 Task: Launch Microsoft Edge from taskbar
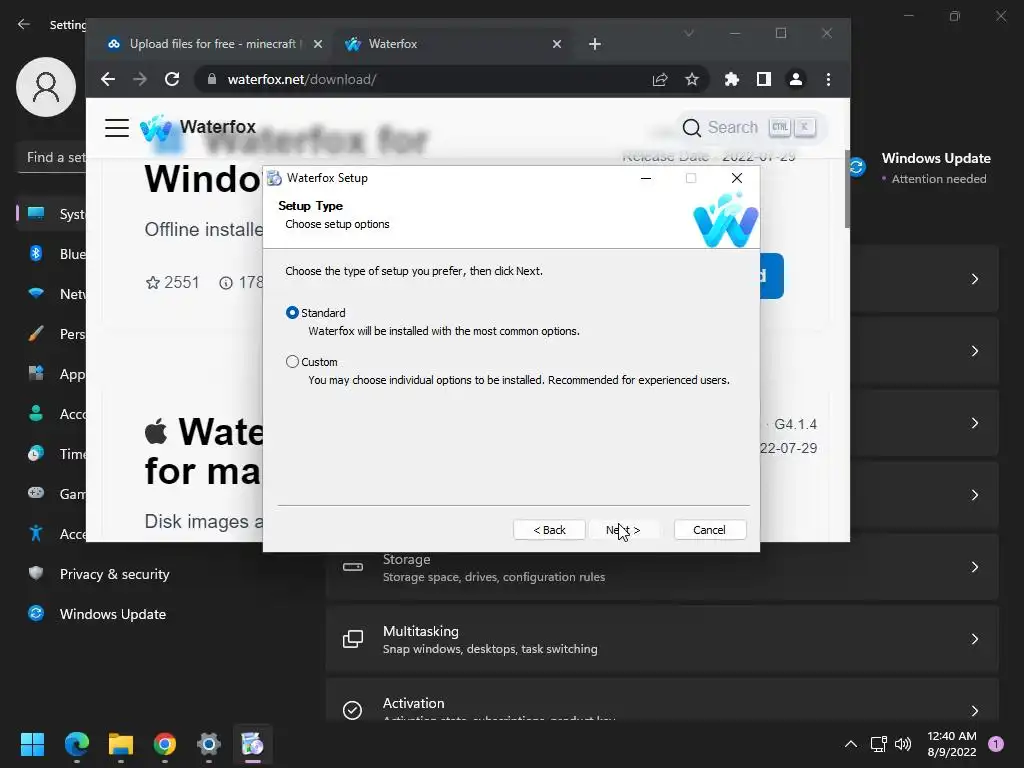tap(77, 744)
